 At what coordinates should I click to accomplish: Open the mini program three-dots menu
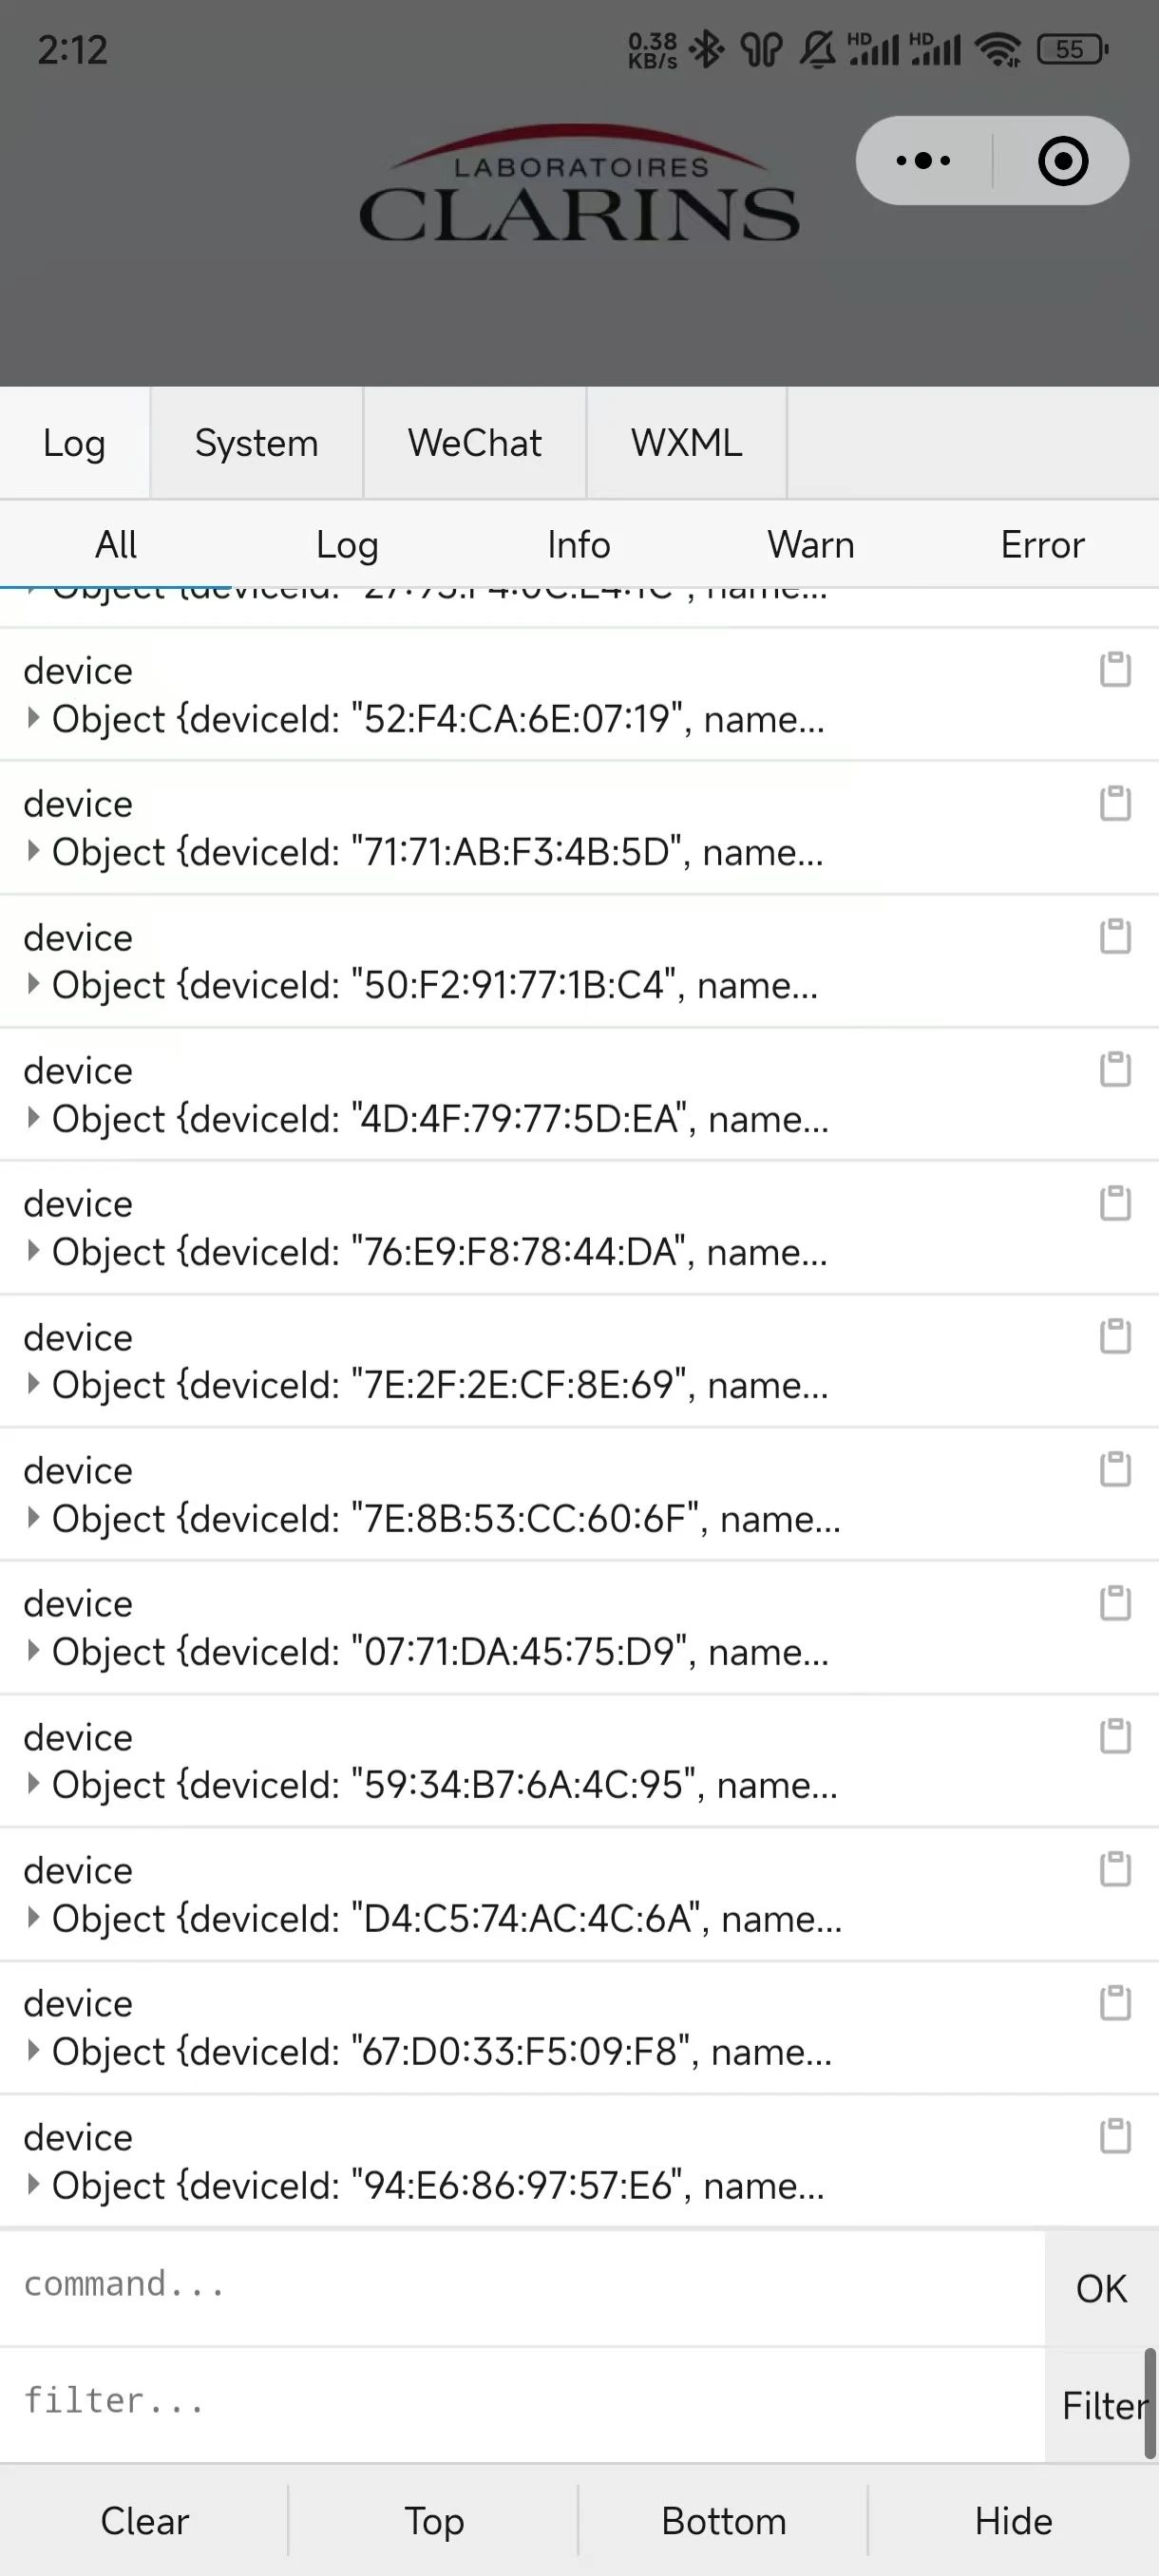(923, 160)
